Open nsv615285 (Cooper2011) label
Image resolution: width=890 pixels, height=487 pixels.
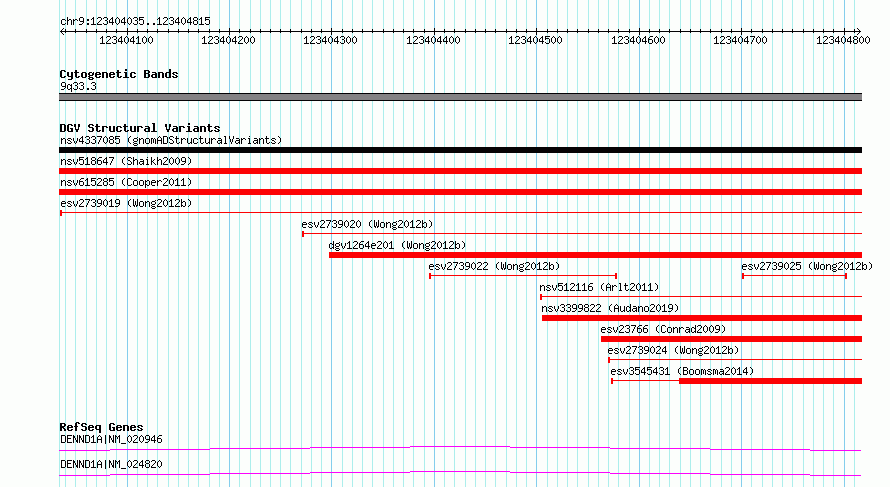(126, 182)
